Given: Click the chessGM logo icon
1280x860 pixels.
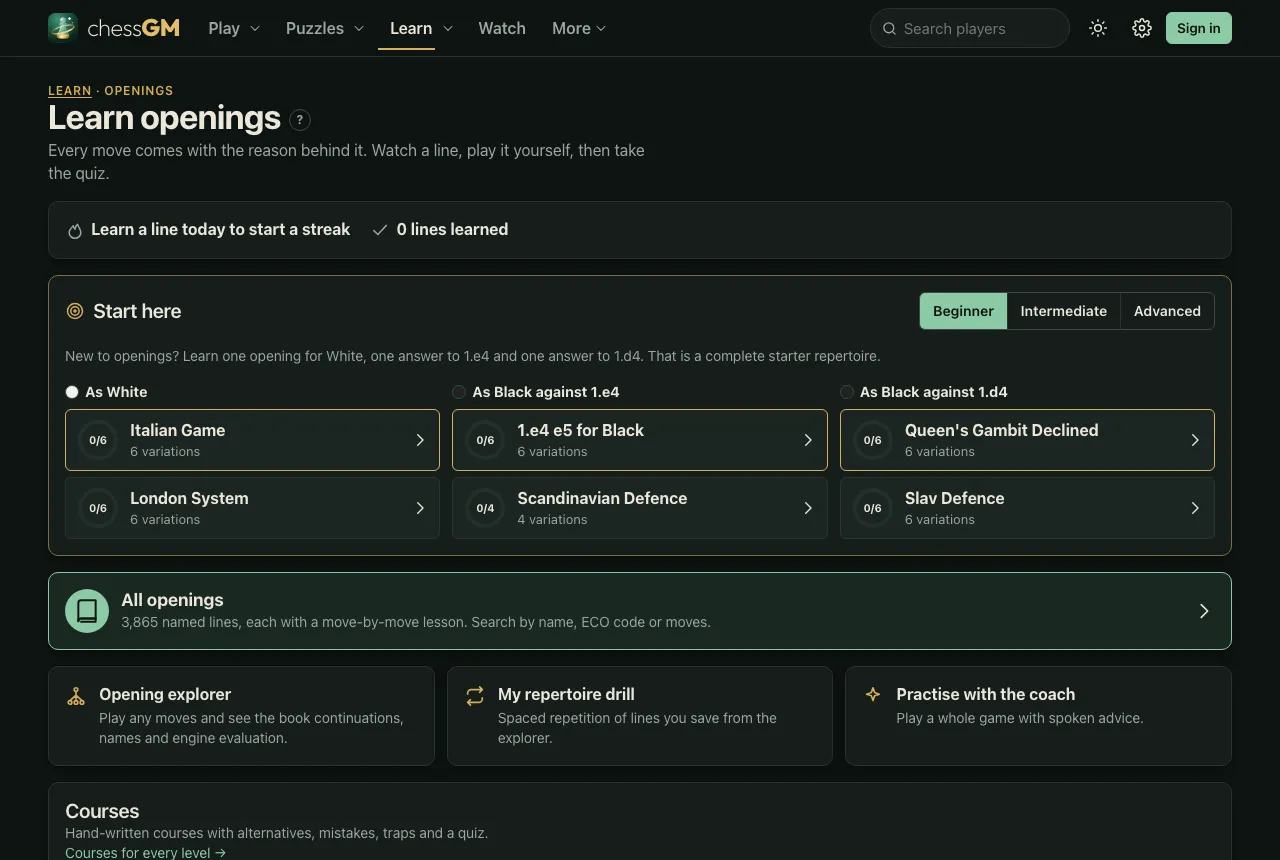Looking at the screenshot, I should click(x=63, y=28).
